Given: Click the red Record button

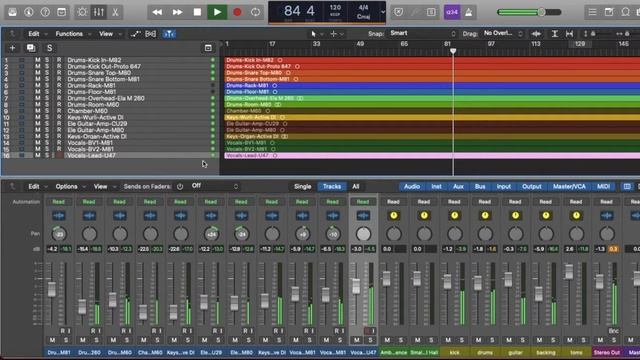Looking at the screenshot, I should pyautogui.click(x=237, y=12).
